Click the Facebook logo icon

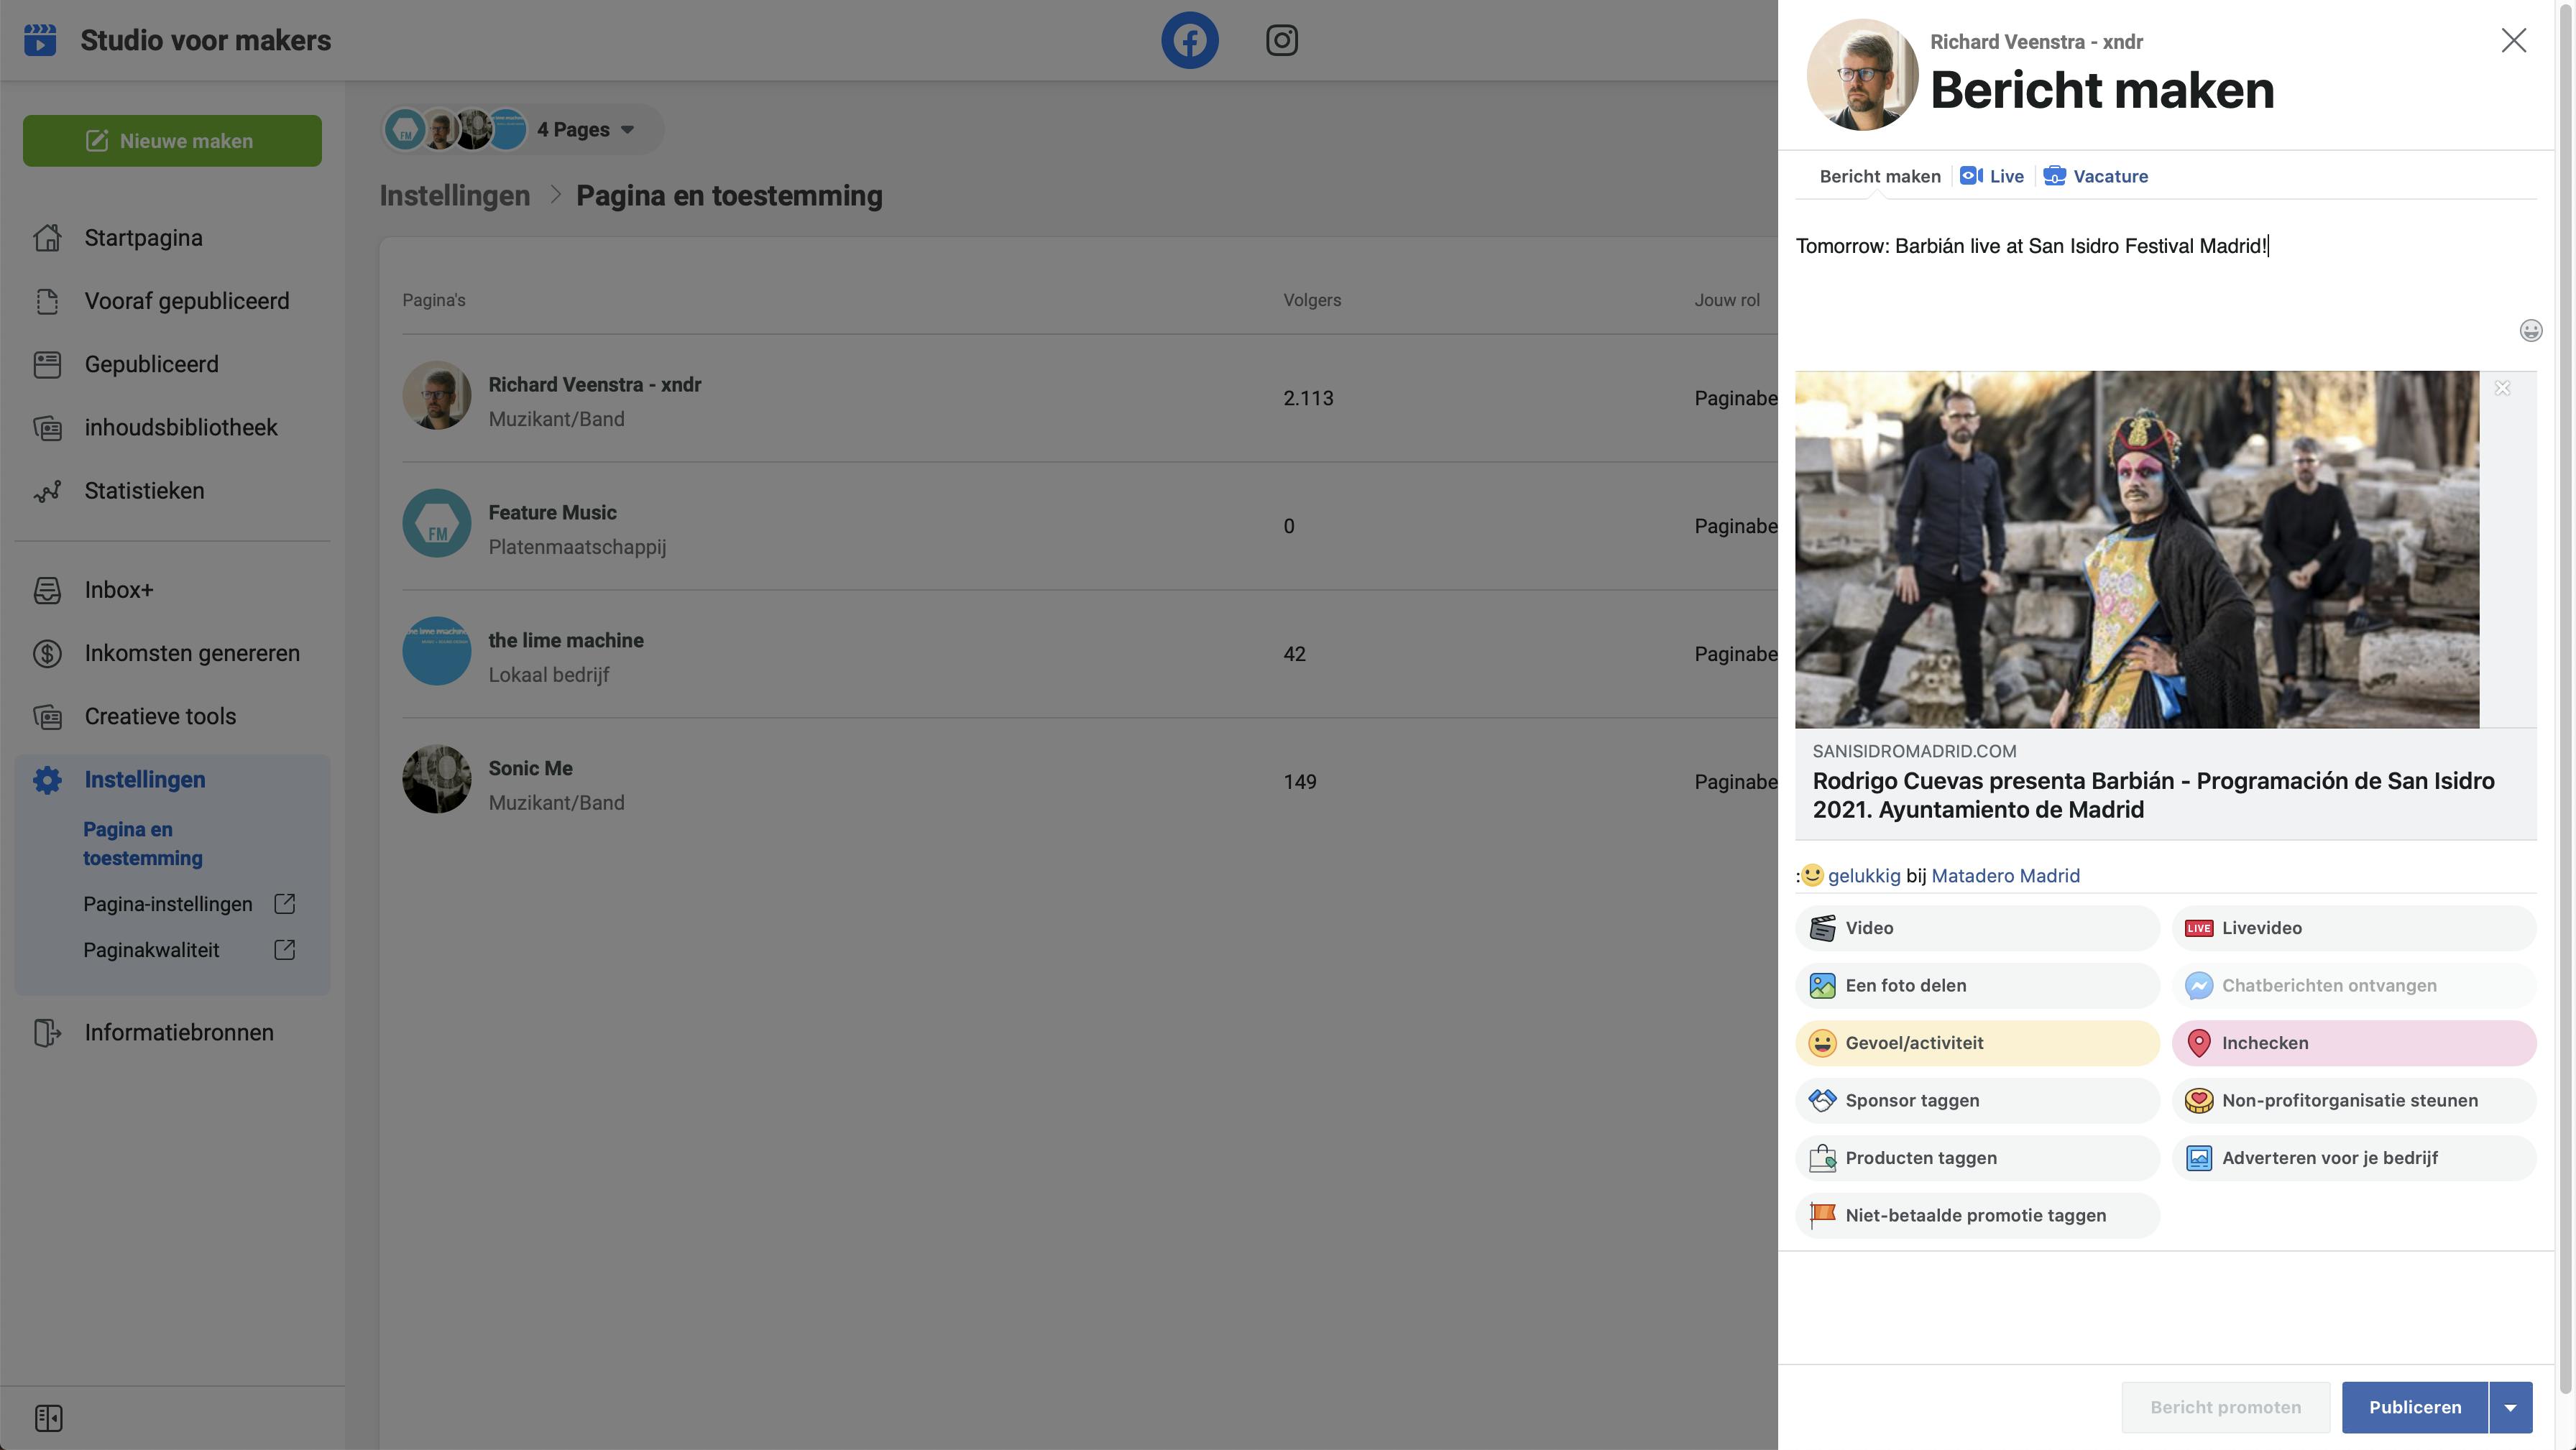(x=1189, y=40)
